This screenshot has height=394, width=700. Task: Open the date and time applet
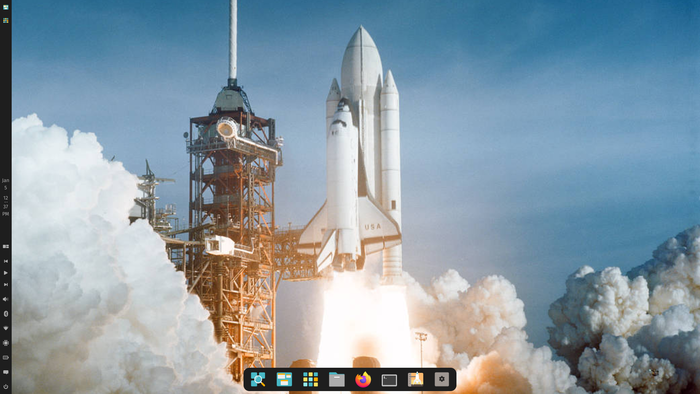[x=6, y=197]
